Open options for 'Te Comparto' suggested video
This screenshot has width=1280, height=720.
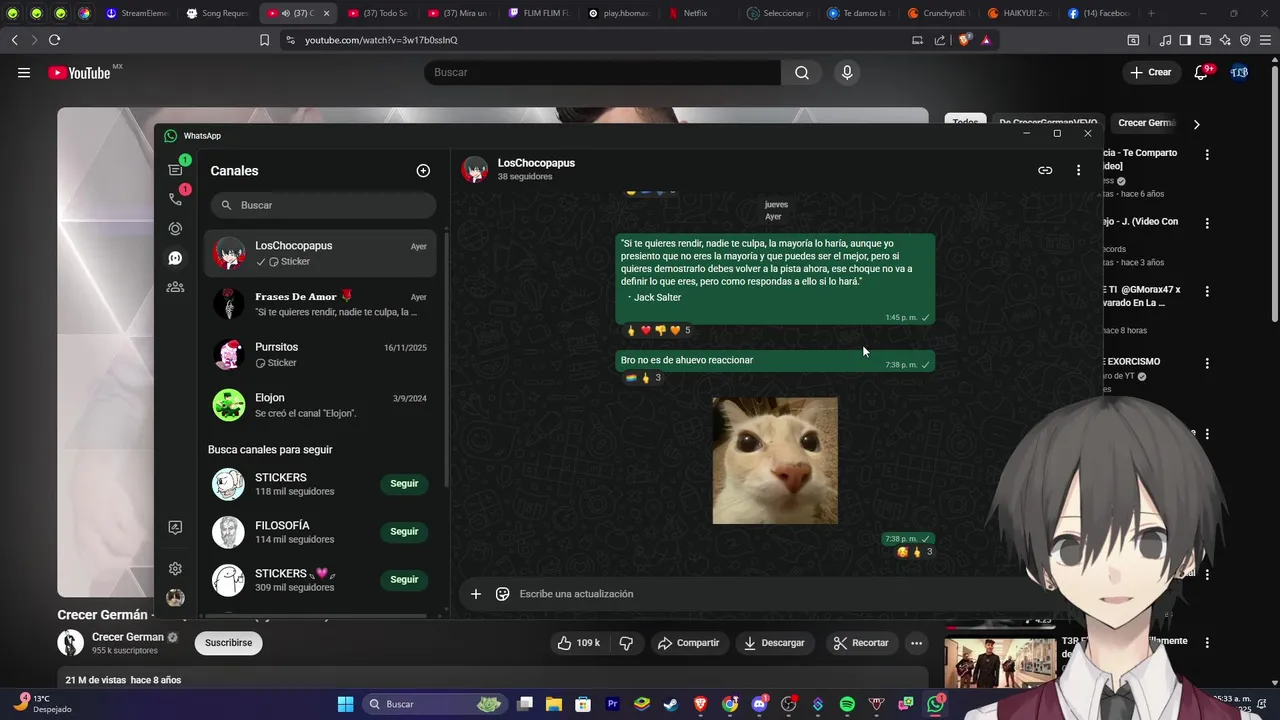point(1207,155)
